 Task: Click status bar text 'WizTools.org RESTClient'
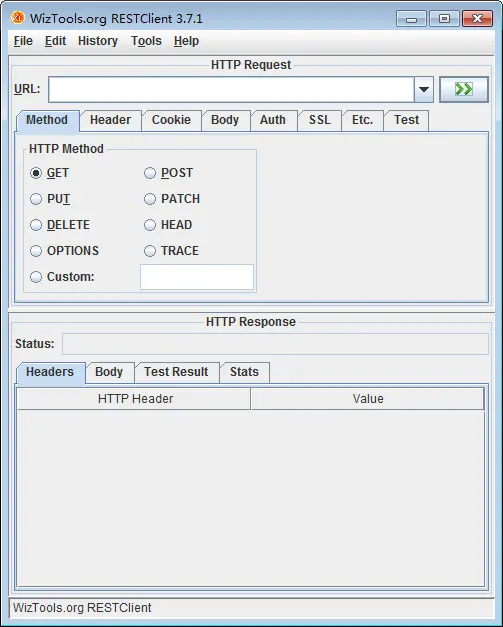82,608
